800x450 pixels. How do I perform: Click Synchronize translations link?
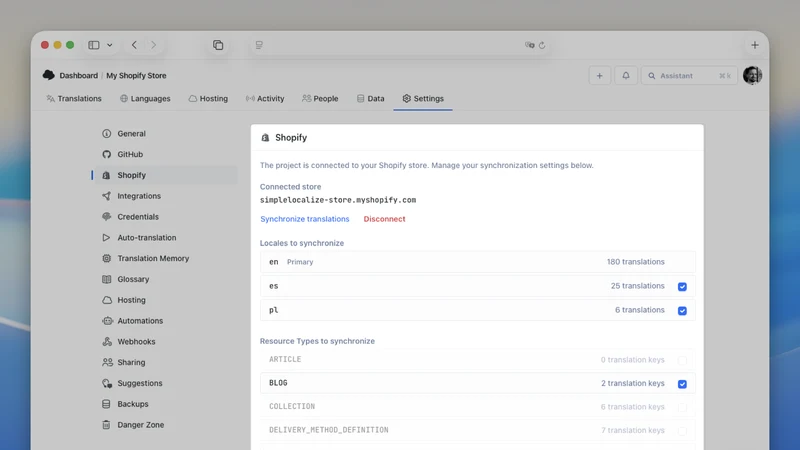(x=305, y=219)
